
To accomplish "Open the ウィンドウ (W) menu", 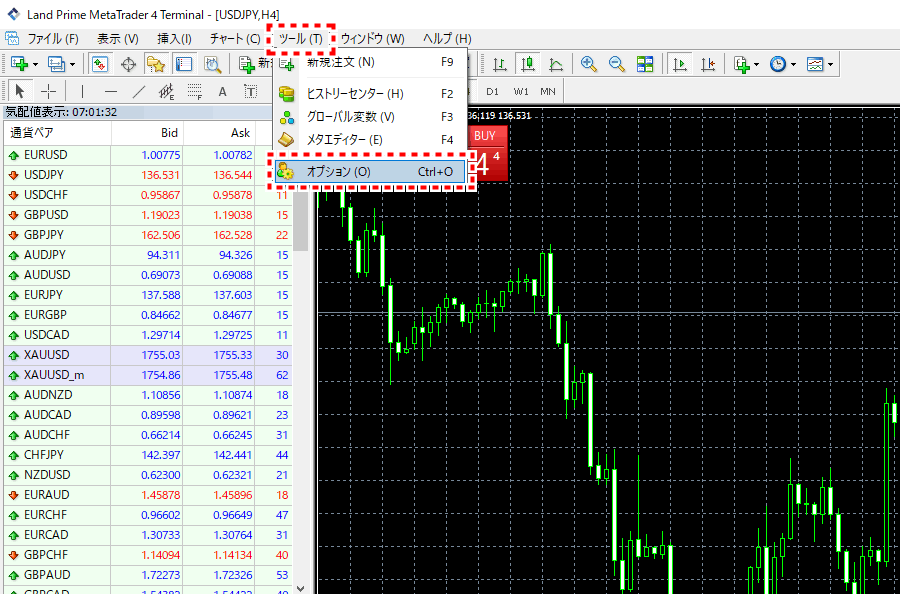I will tap(373, 39).
